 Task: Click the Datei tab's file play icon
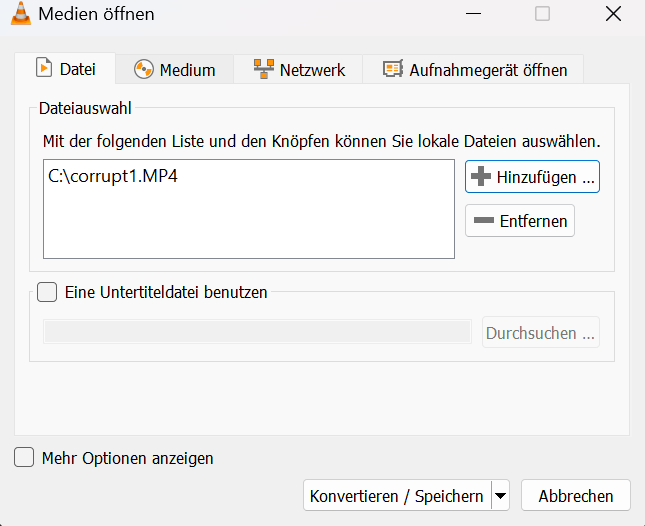point(44,68)
